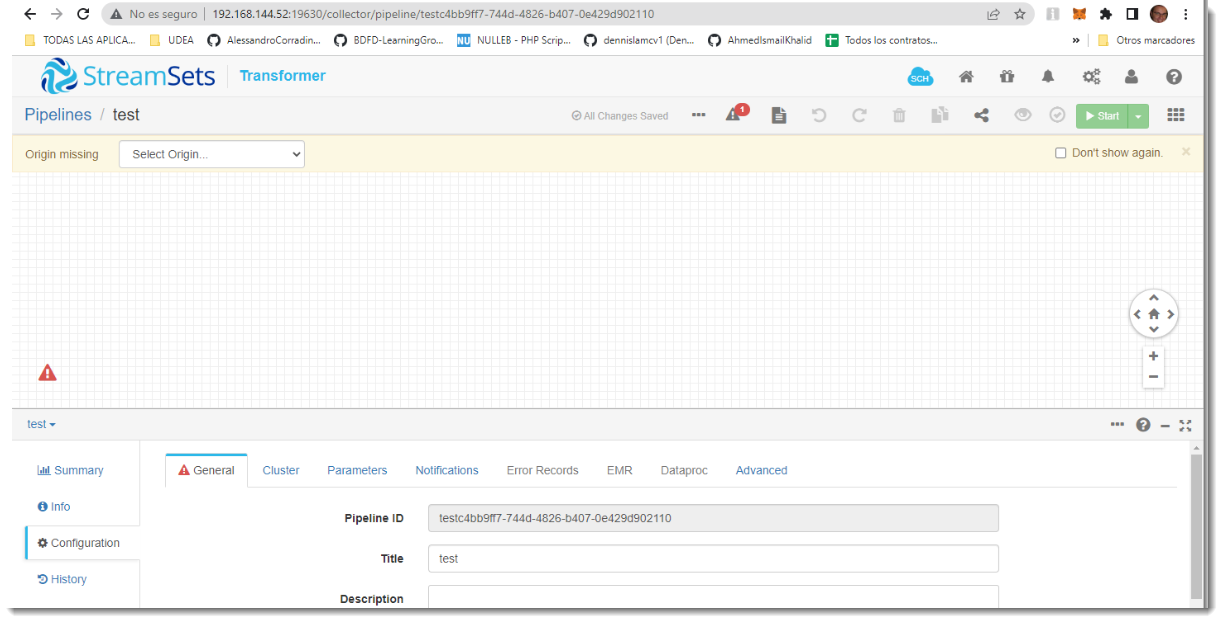Open the settings gears in the header
Screen dimensions: 1223x623
coord(1091,76)
